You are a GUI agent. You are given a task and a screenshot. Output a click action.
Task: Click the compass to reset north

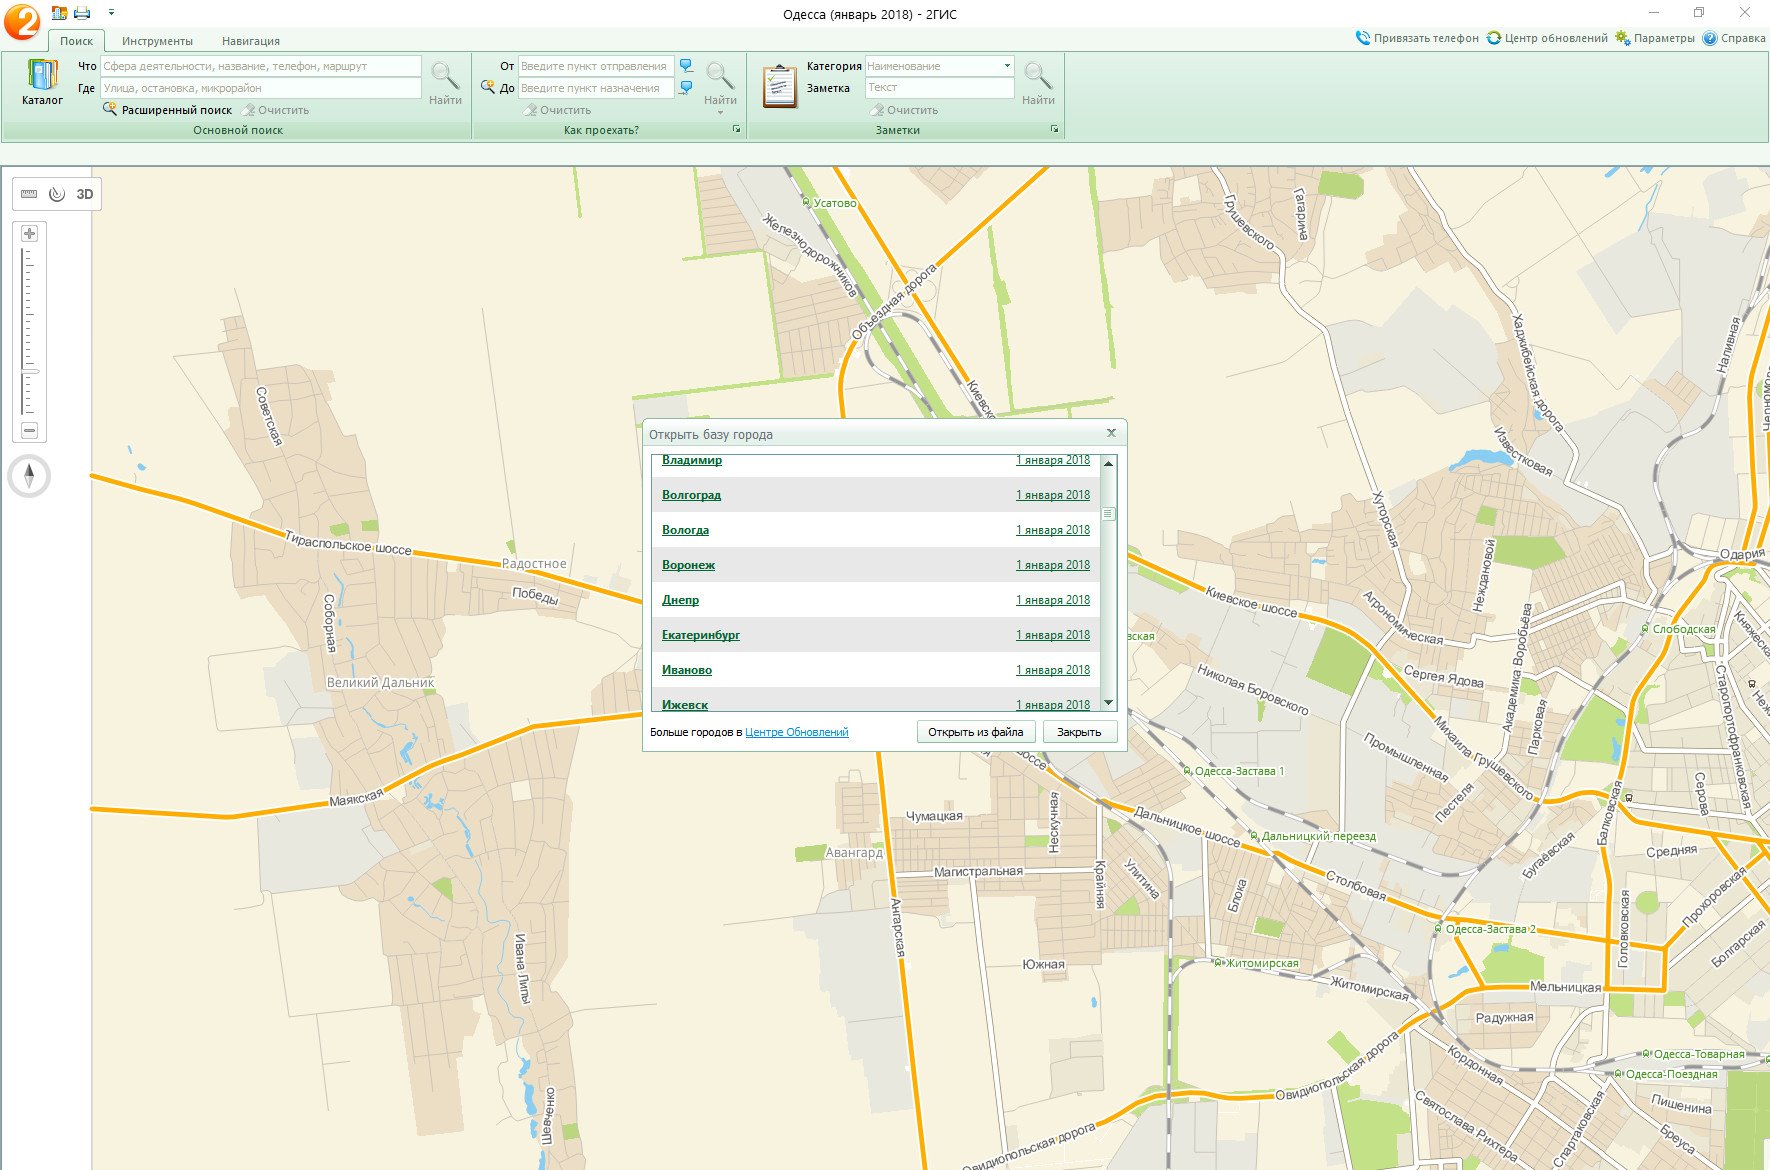click(29, 476)
